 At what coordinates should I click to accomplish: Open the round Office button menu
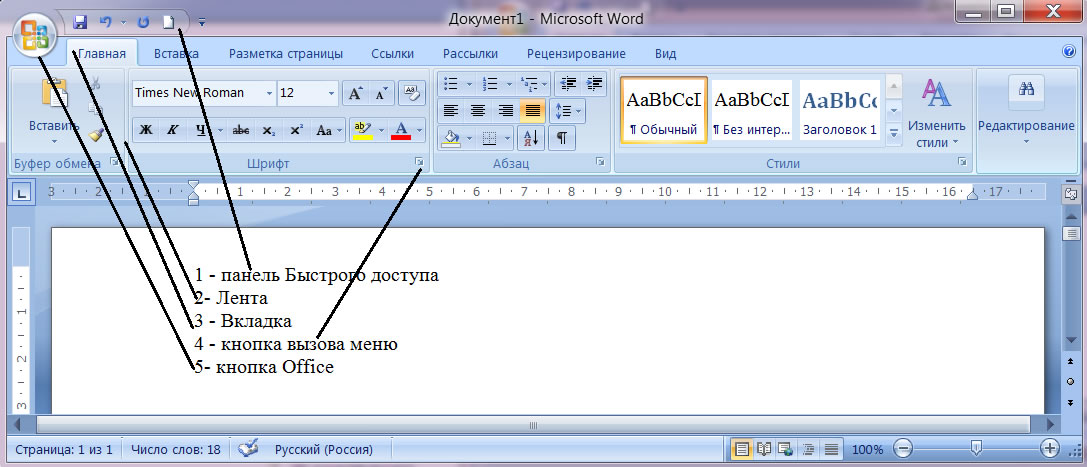[34, 34]
